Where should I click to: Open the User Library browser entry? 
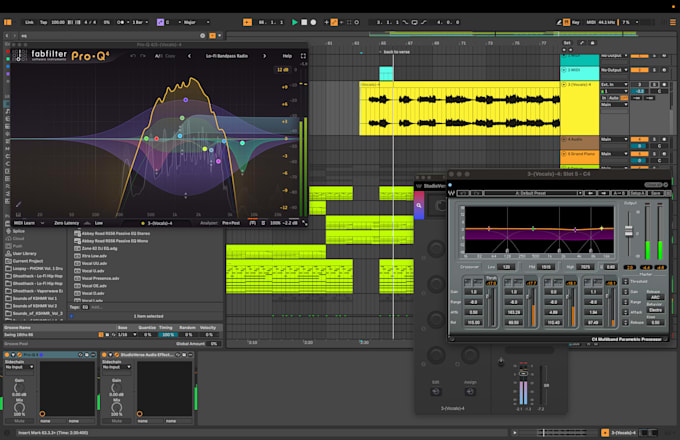tap(24, 253)
